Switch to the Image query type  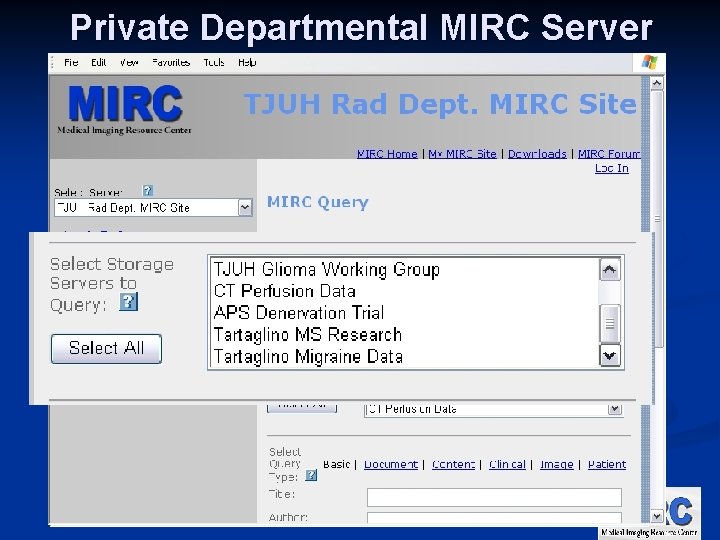pos(557,464)
